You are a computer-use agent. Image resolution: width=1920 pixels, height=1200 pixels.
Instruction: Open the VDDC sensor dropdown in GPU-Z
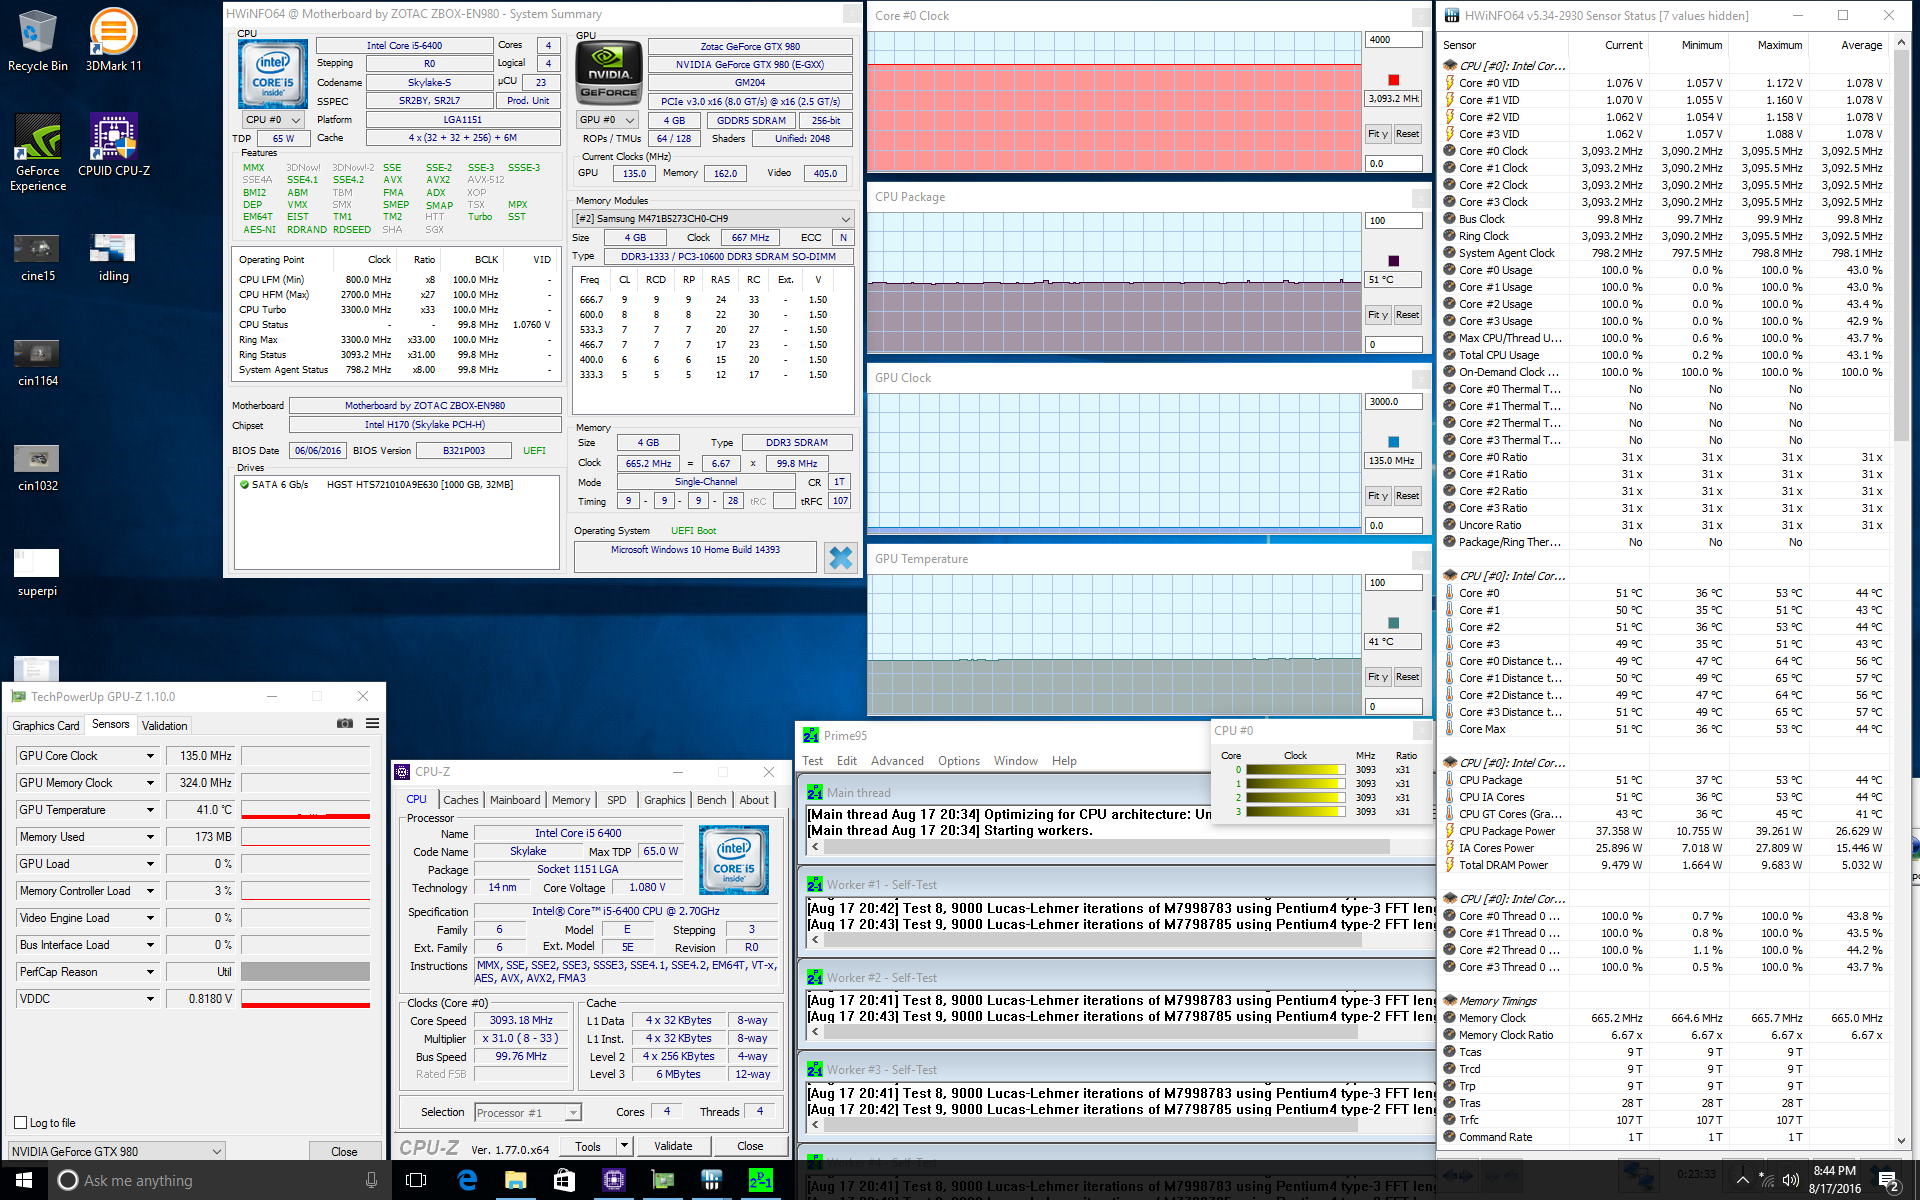[x=151, y=999]
